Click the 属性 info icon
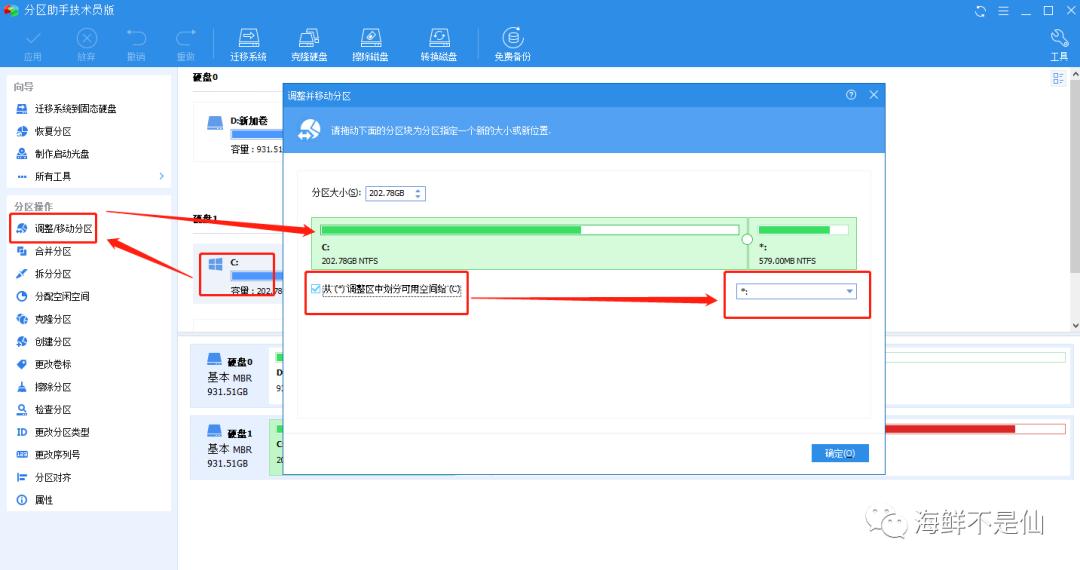Screen dimensions: 1080x570 [21, 500]
